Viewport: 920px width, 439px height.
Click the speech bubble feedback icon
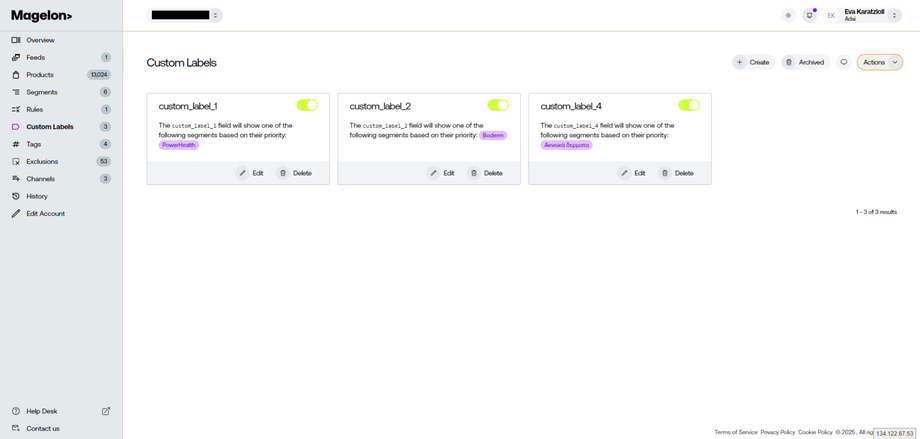(x=844, y=62)
